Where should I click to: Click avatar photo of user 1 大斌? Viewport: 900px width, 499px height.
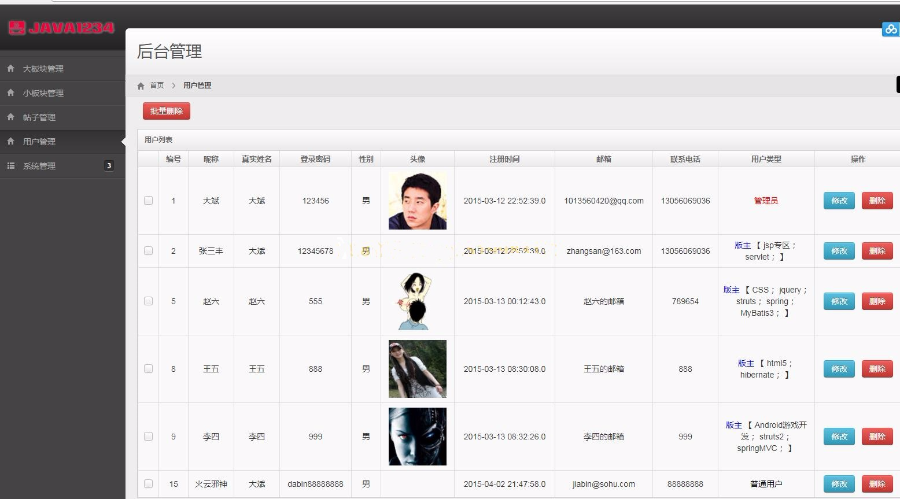click(417, 200)
